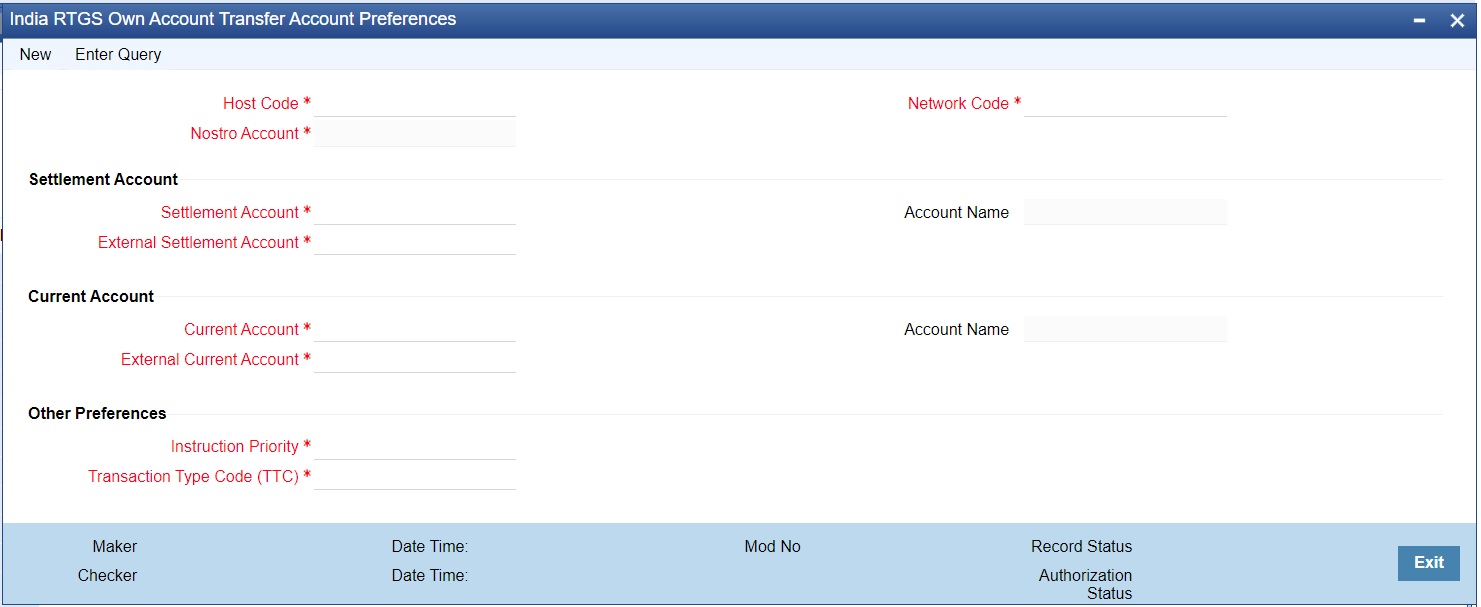Open the Enter Query action
1481x607 pixels.
(118, 54)
